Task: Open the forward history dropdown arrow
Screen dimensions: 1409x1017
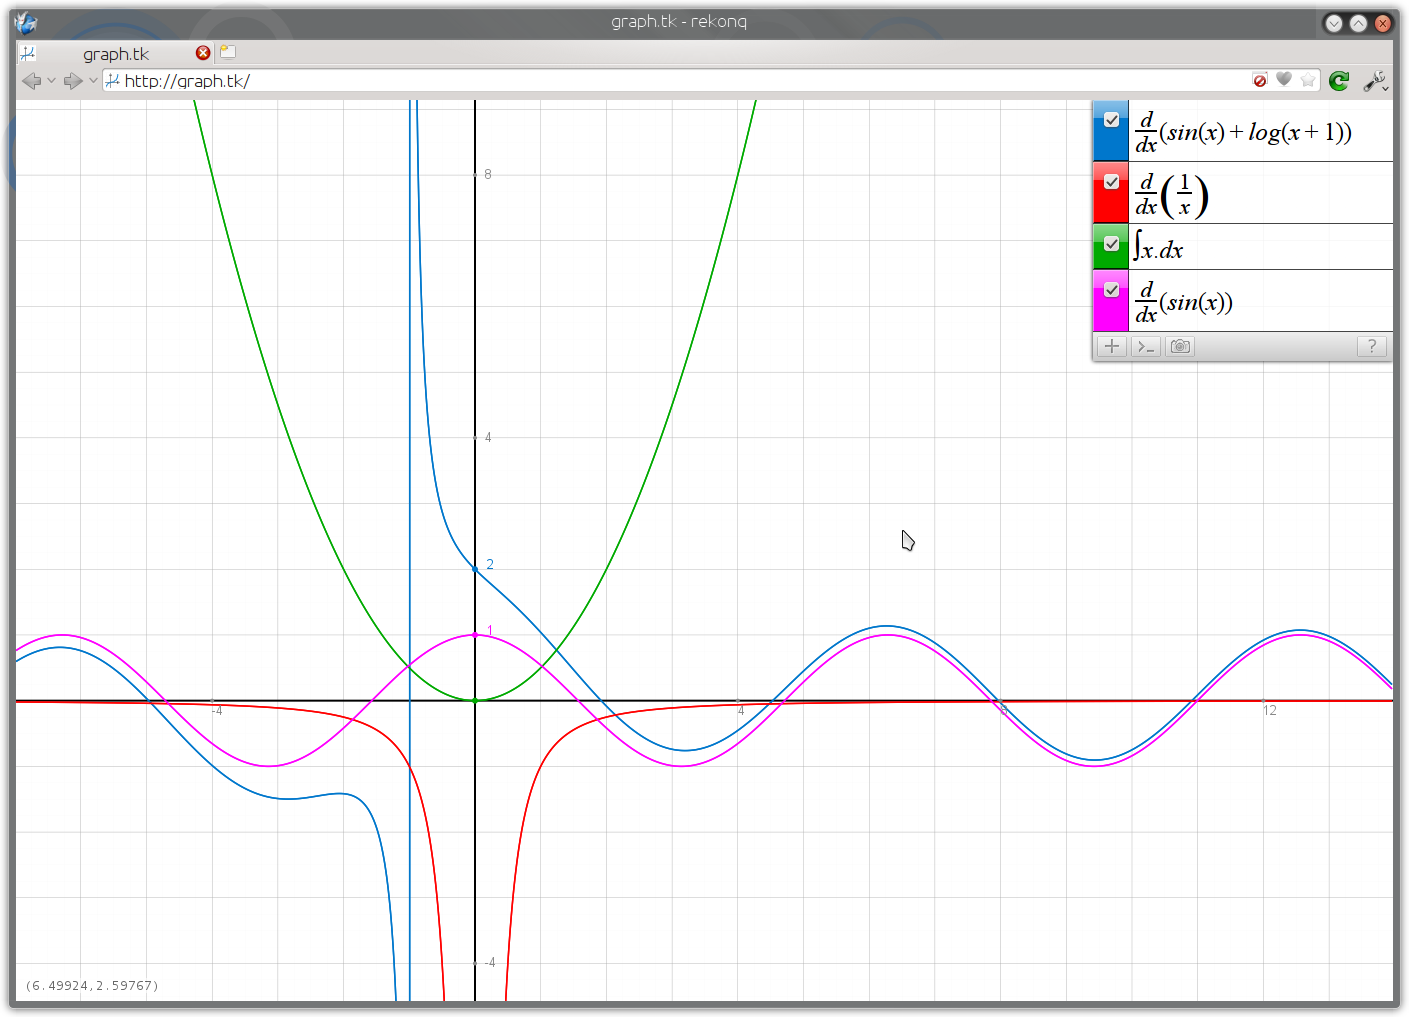Action: coord(92,81)
